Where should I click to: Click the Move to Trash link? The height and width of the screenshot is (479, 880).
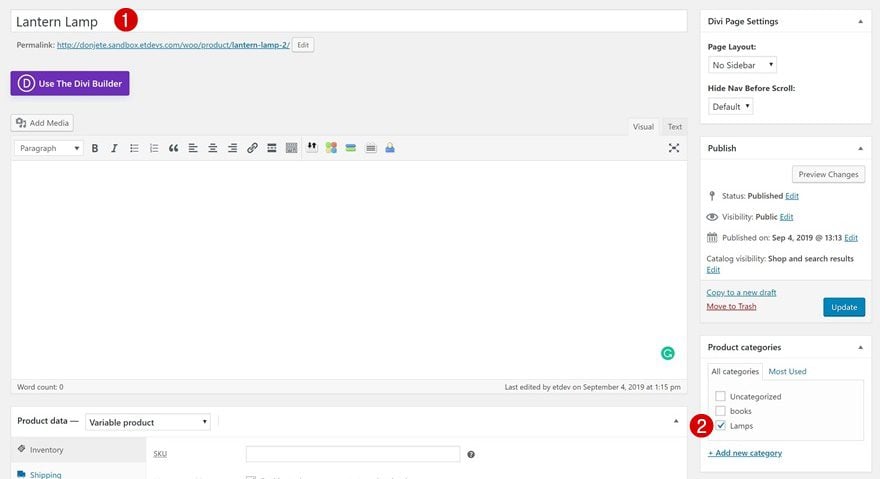click(731, 306)
